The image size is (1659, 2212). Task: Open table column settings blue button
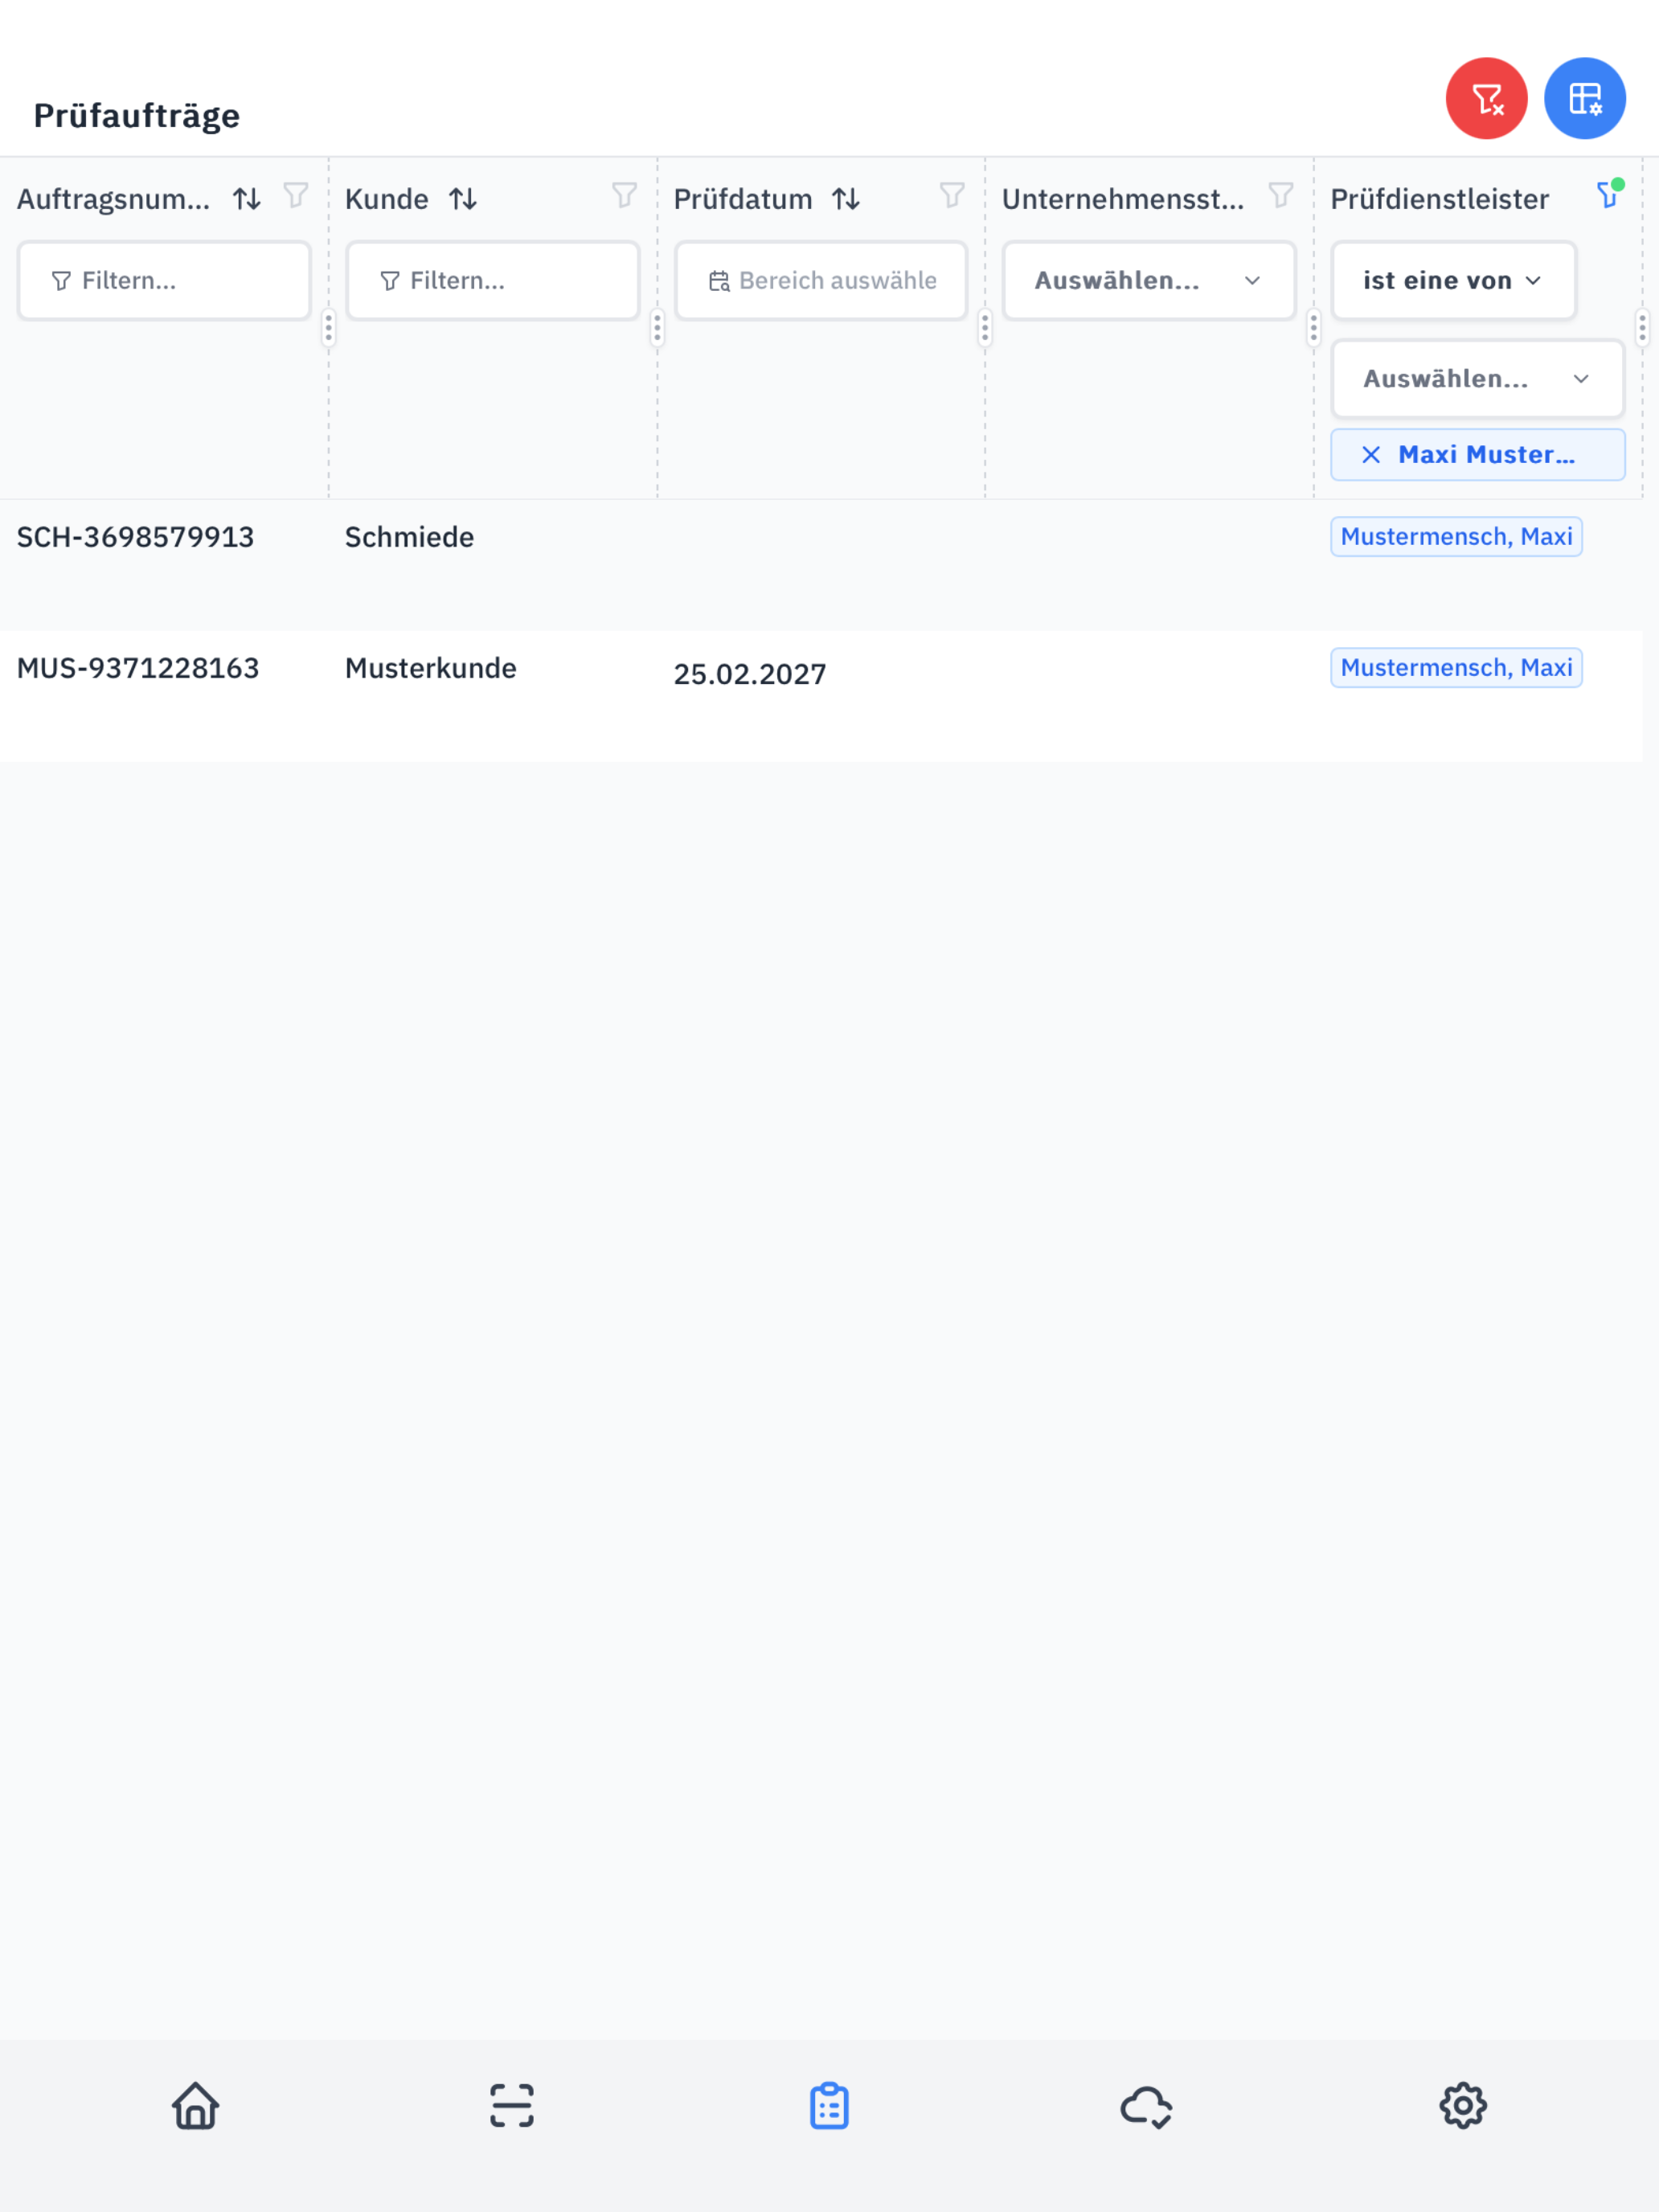pos(1584,98)
